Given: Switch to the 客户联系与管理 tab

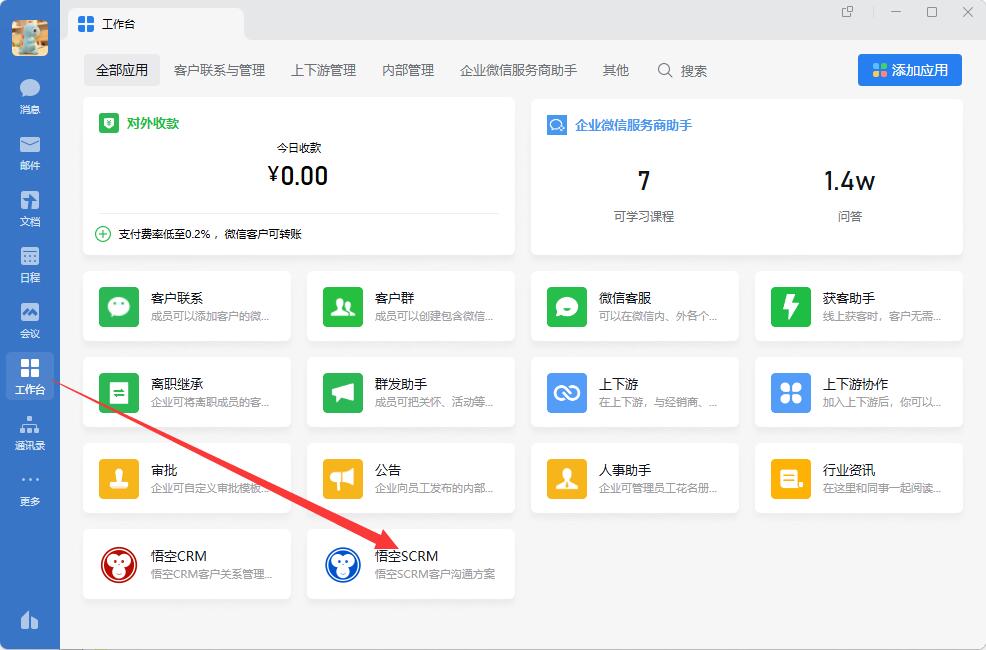Looking at the screenshot, I should tap(219, 70).
